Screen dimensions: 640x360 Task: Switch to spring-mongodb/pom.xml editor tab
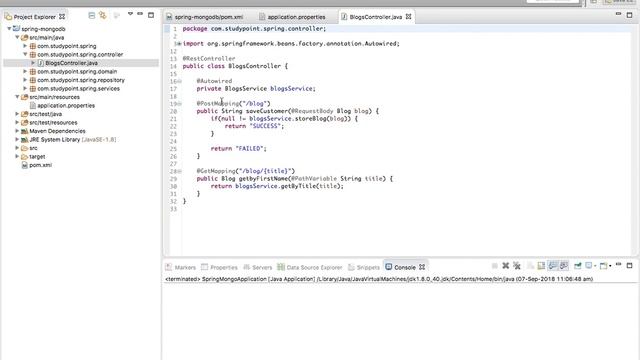pos(204,17)
